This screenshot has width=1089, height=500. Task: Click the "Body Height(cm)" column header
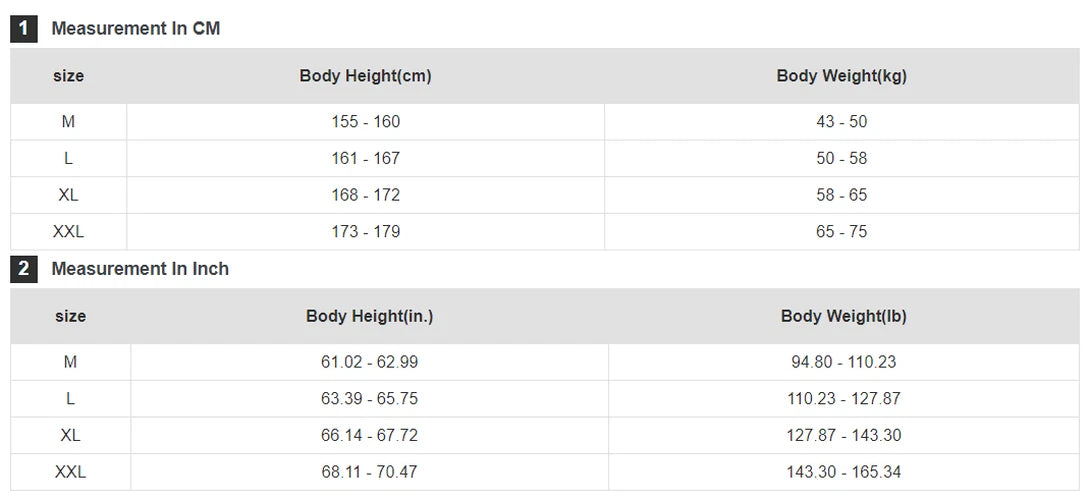click(365, 76)
